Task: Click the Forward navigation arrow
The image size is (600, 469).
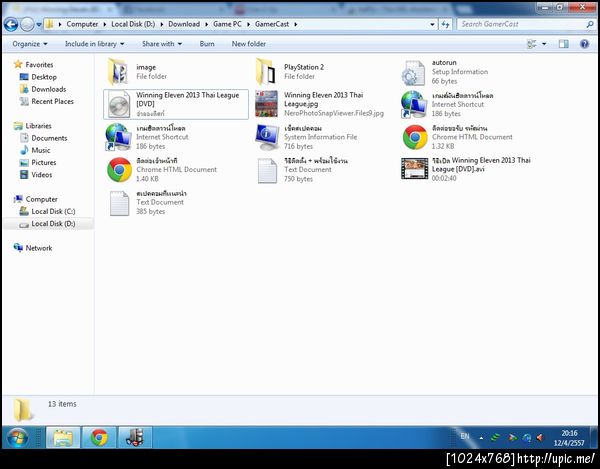Action: (27, 24)
